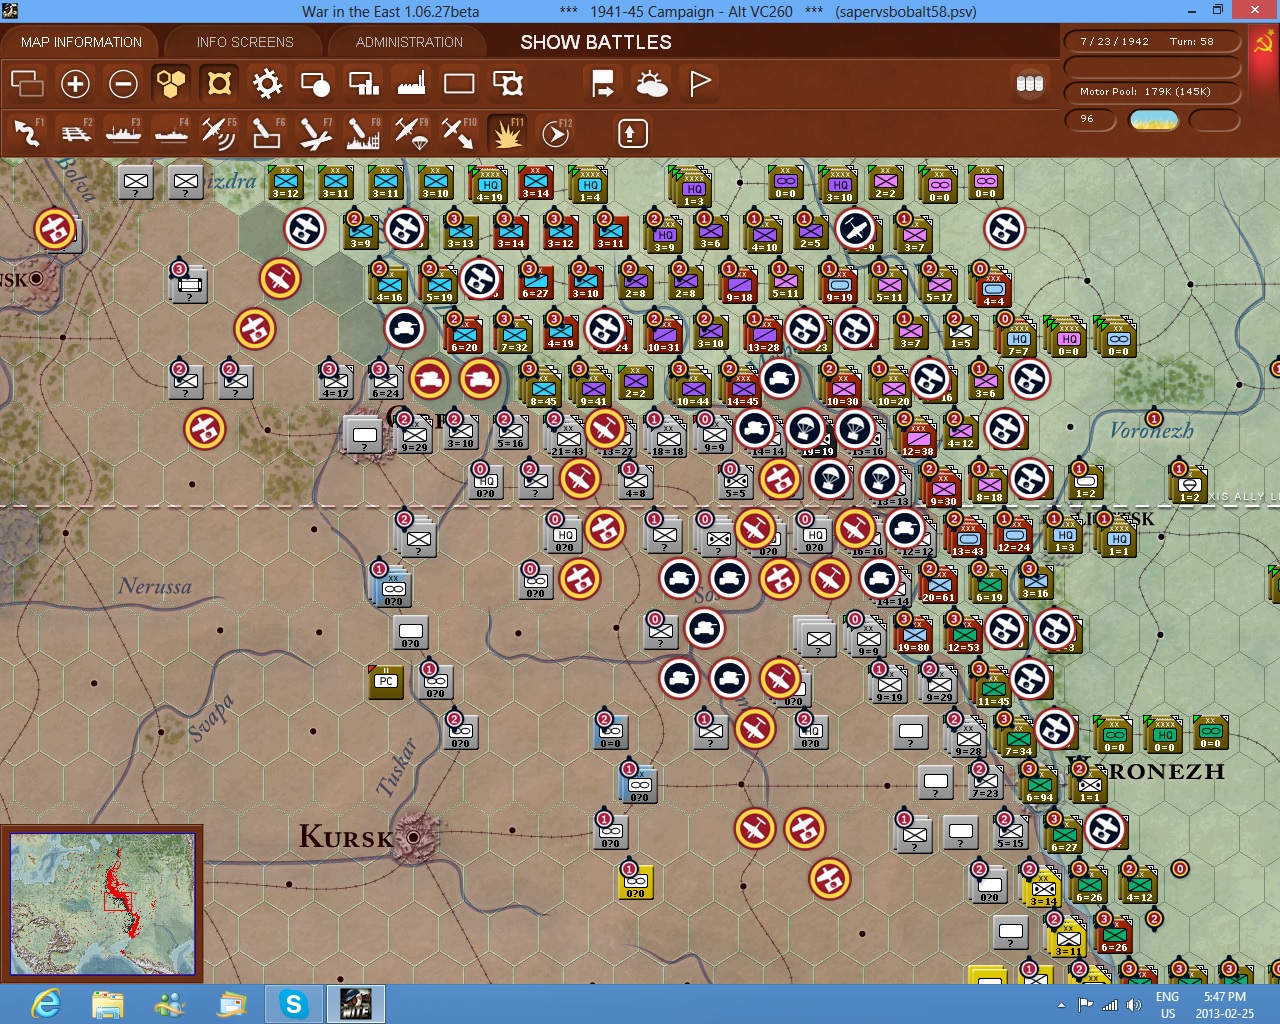Viewport: 1280px width, 1024px height.
Task: Select the unit counter marked 19=80
Action: pos(914,636)
